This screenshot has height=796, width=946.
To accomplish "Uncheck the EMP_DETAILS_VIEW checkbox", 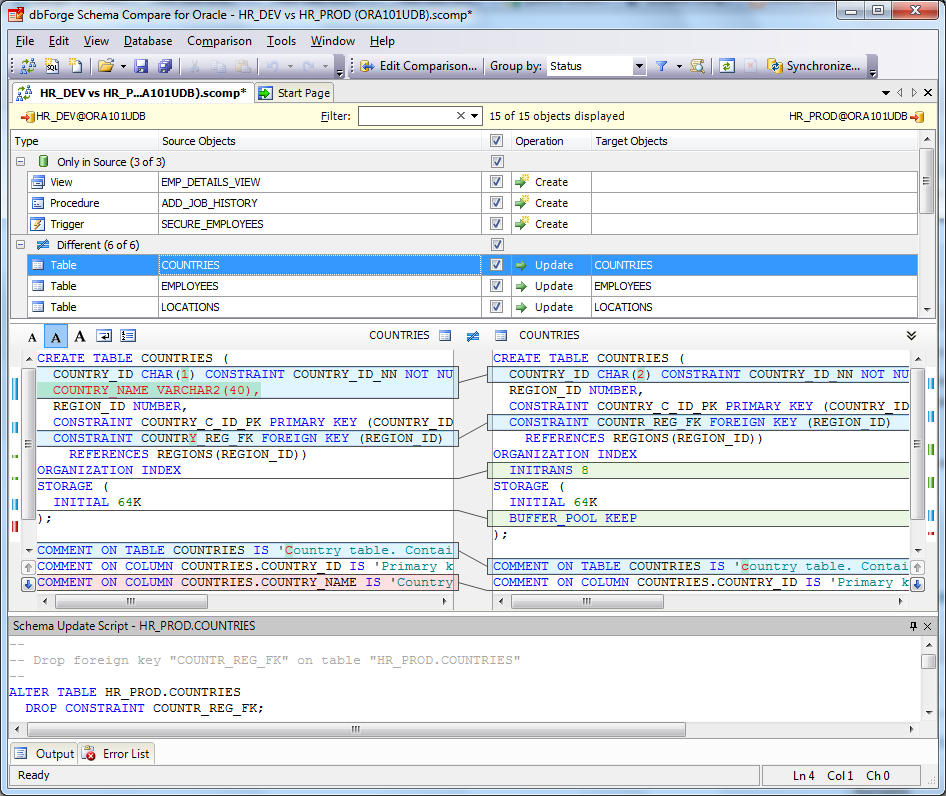I will tap(497, 182).
